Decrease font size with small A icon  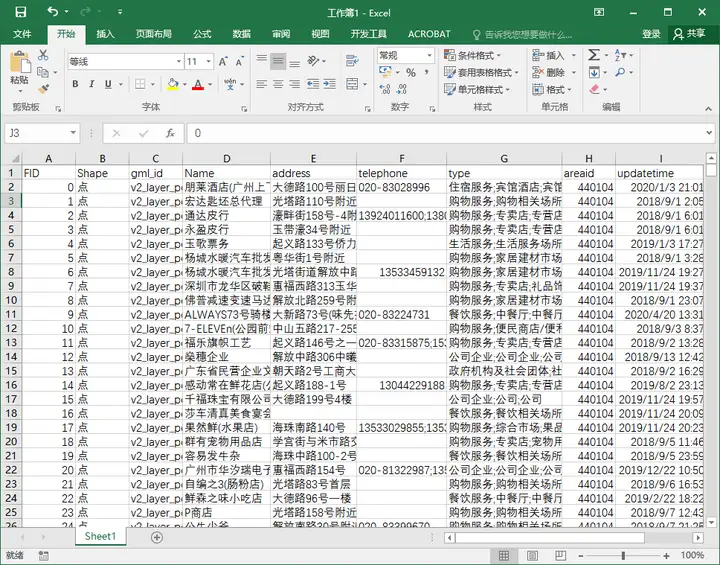(x=240, y=62)
